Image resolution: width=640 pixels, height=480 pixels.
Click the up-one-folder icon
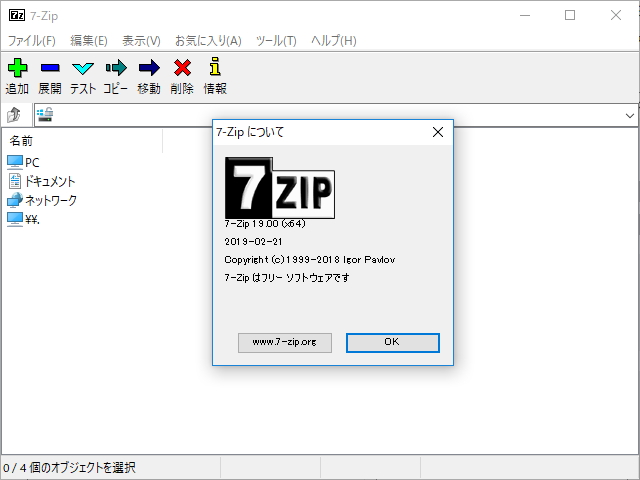[x=13, y=115]
